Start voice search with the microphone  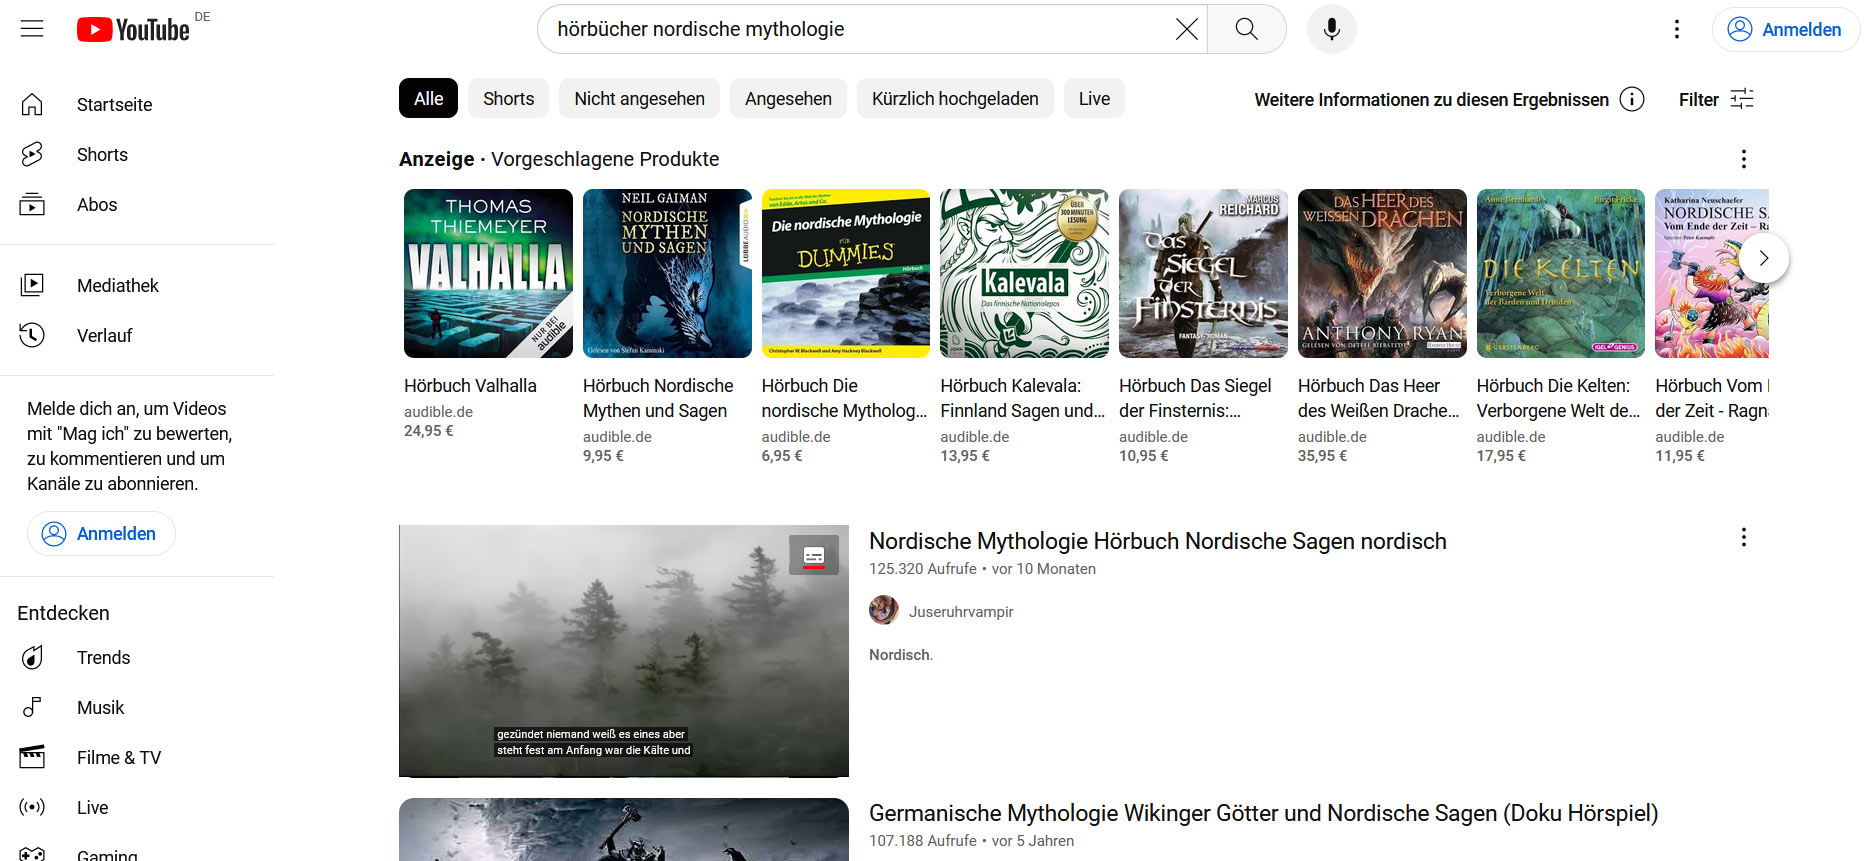coord(1331,29)
